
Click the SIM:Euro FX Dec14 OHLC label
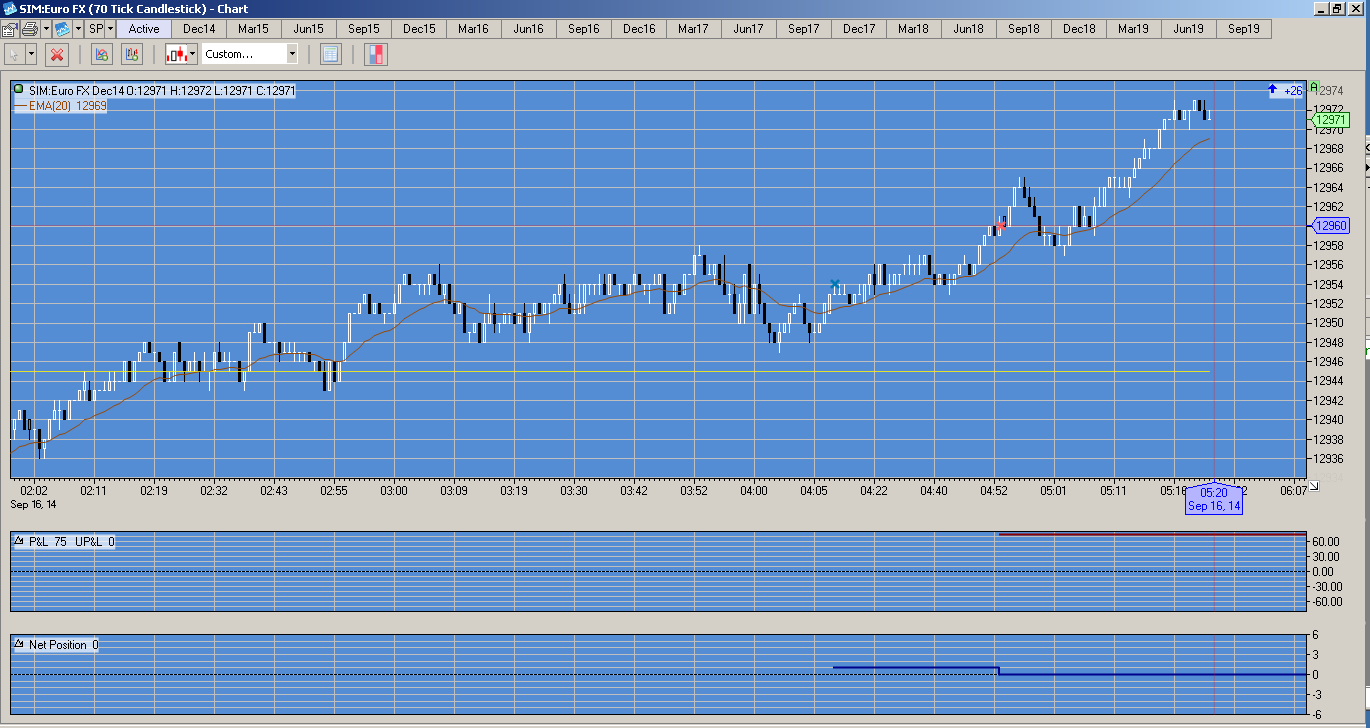coord(162,90)
